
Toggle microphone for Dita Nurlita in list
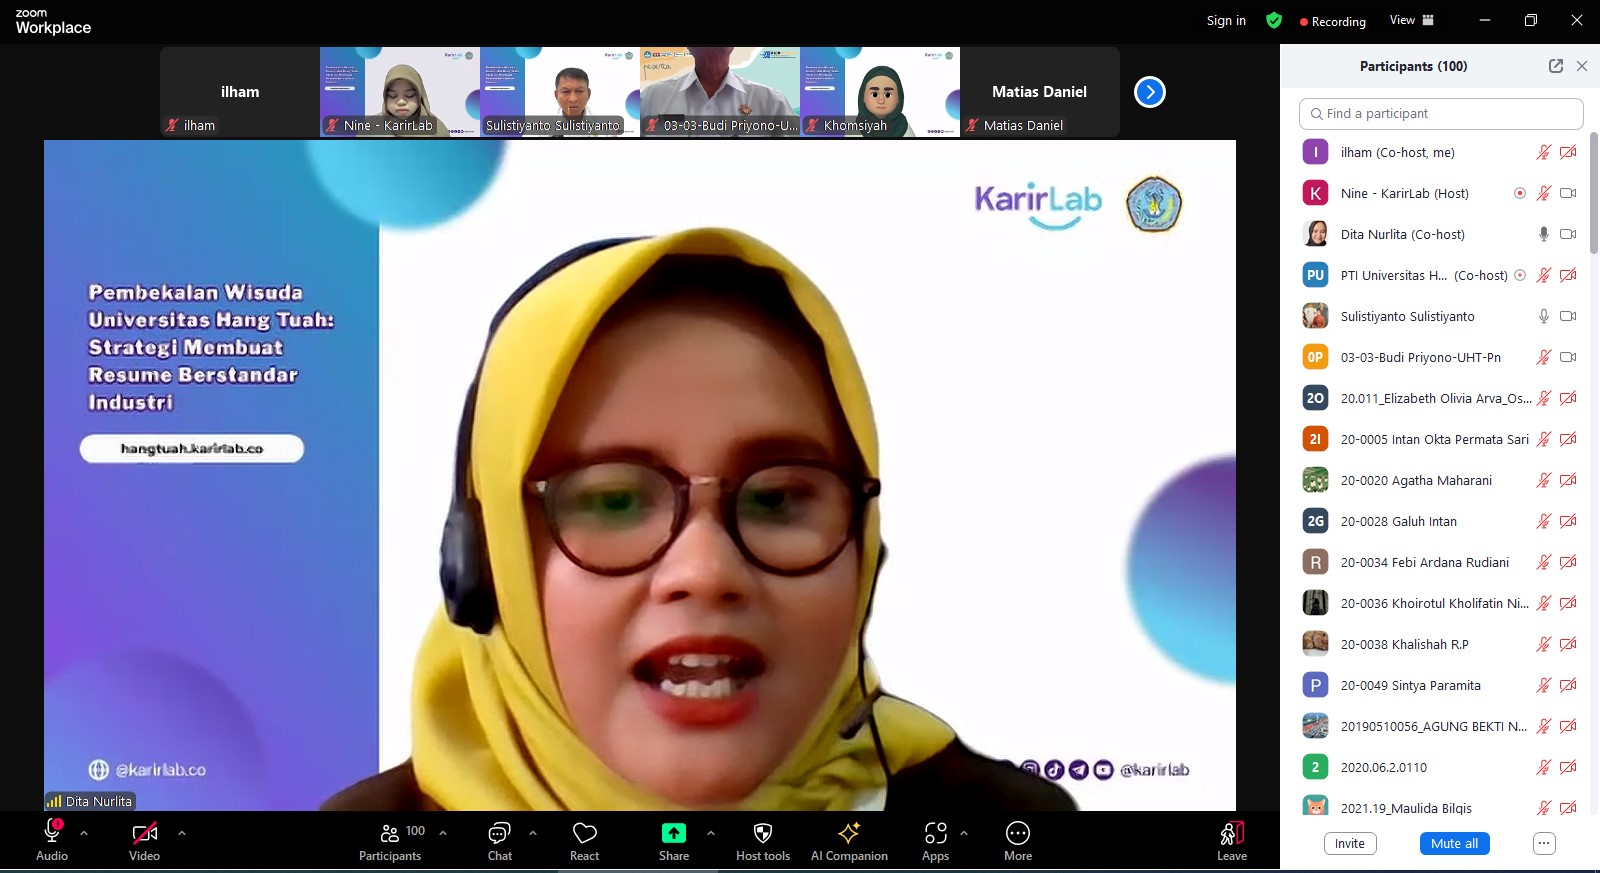pos(1543,234)
